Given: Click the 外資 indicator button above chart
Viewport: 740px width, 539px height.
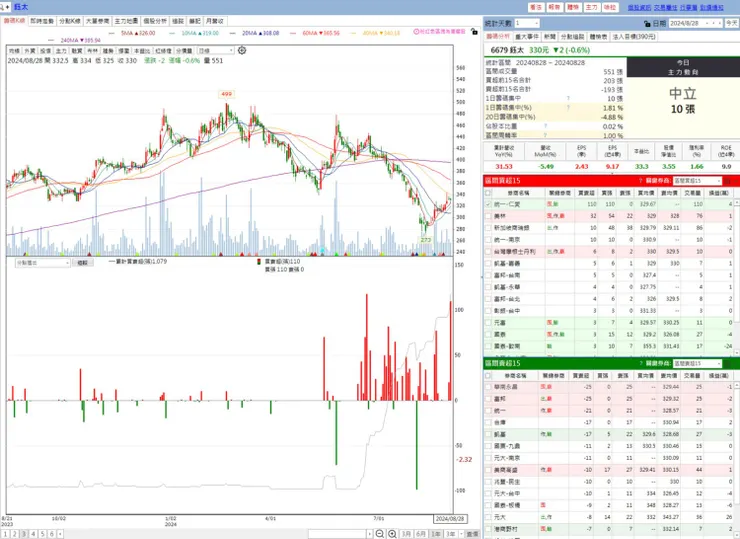Looking at the screenshot, I should click(30, 51).
